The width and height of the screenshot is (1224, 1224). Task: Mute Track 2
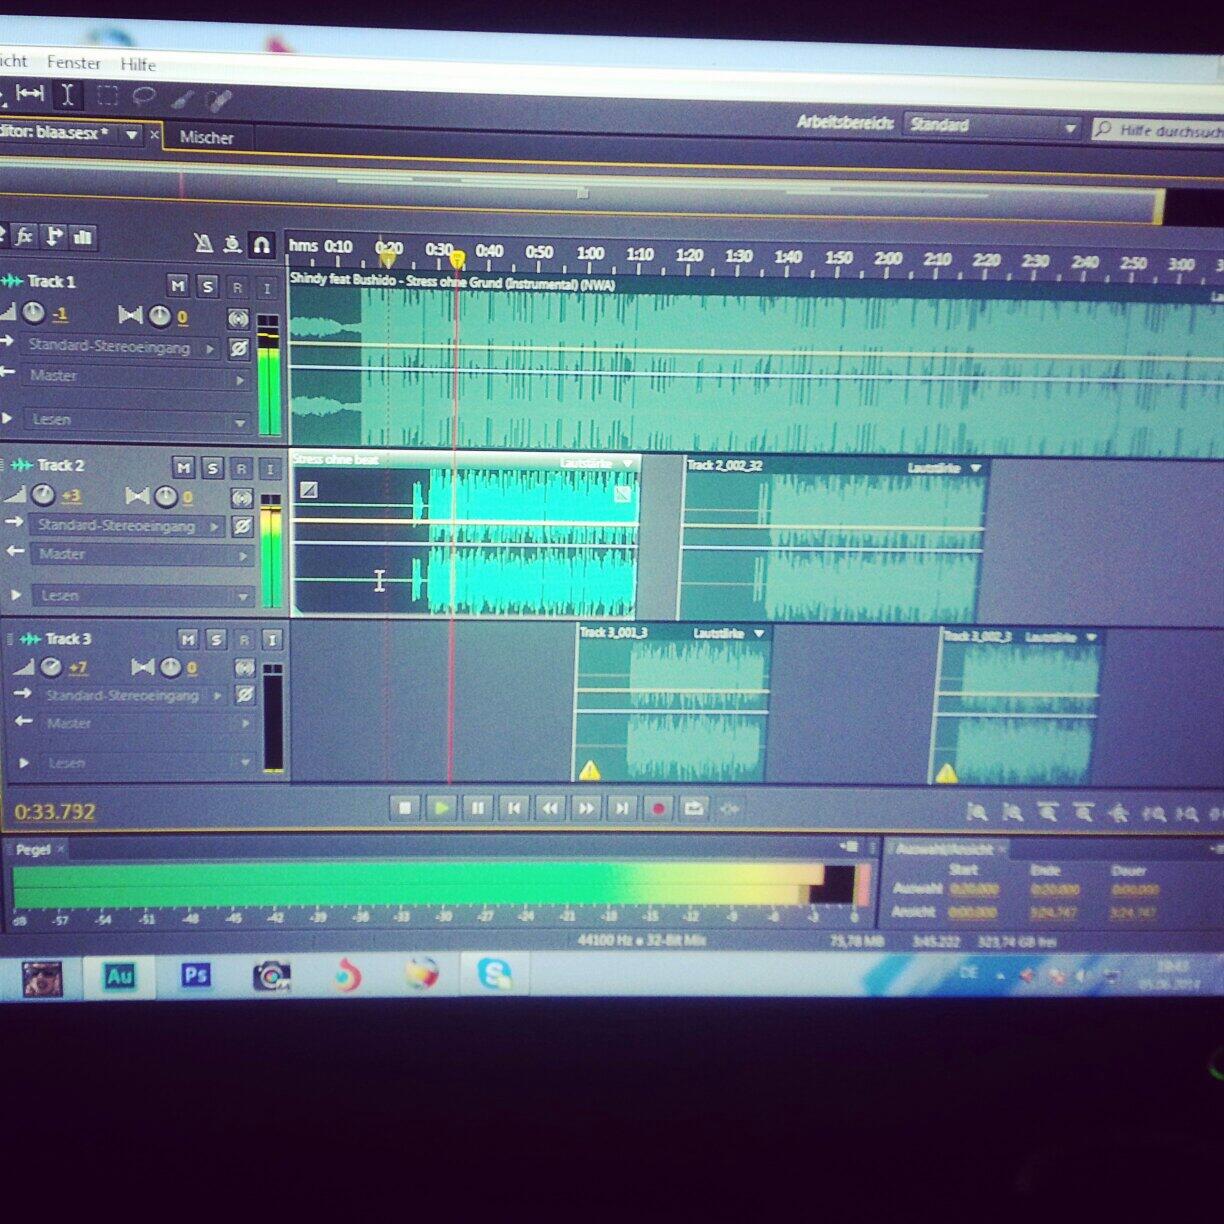point(183,467)
